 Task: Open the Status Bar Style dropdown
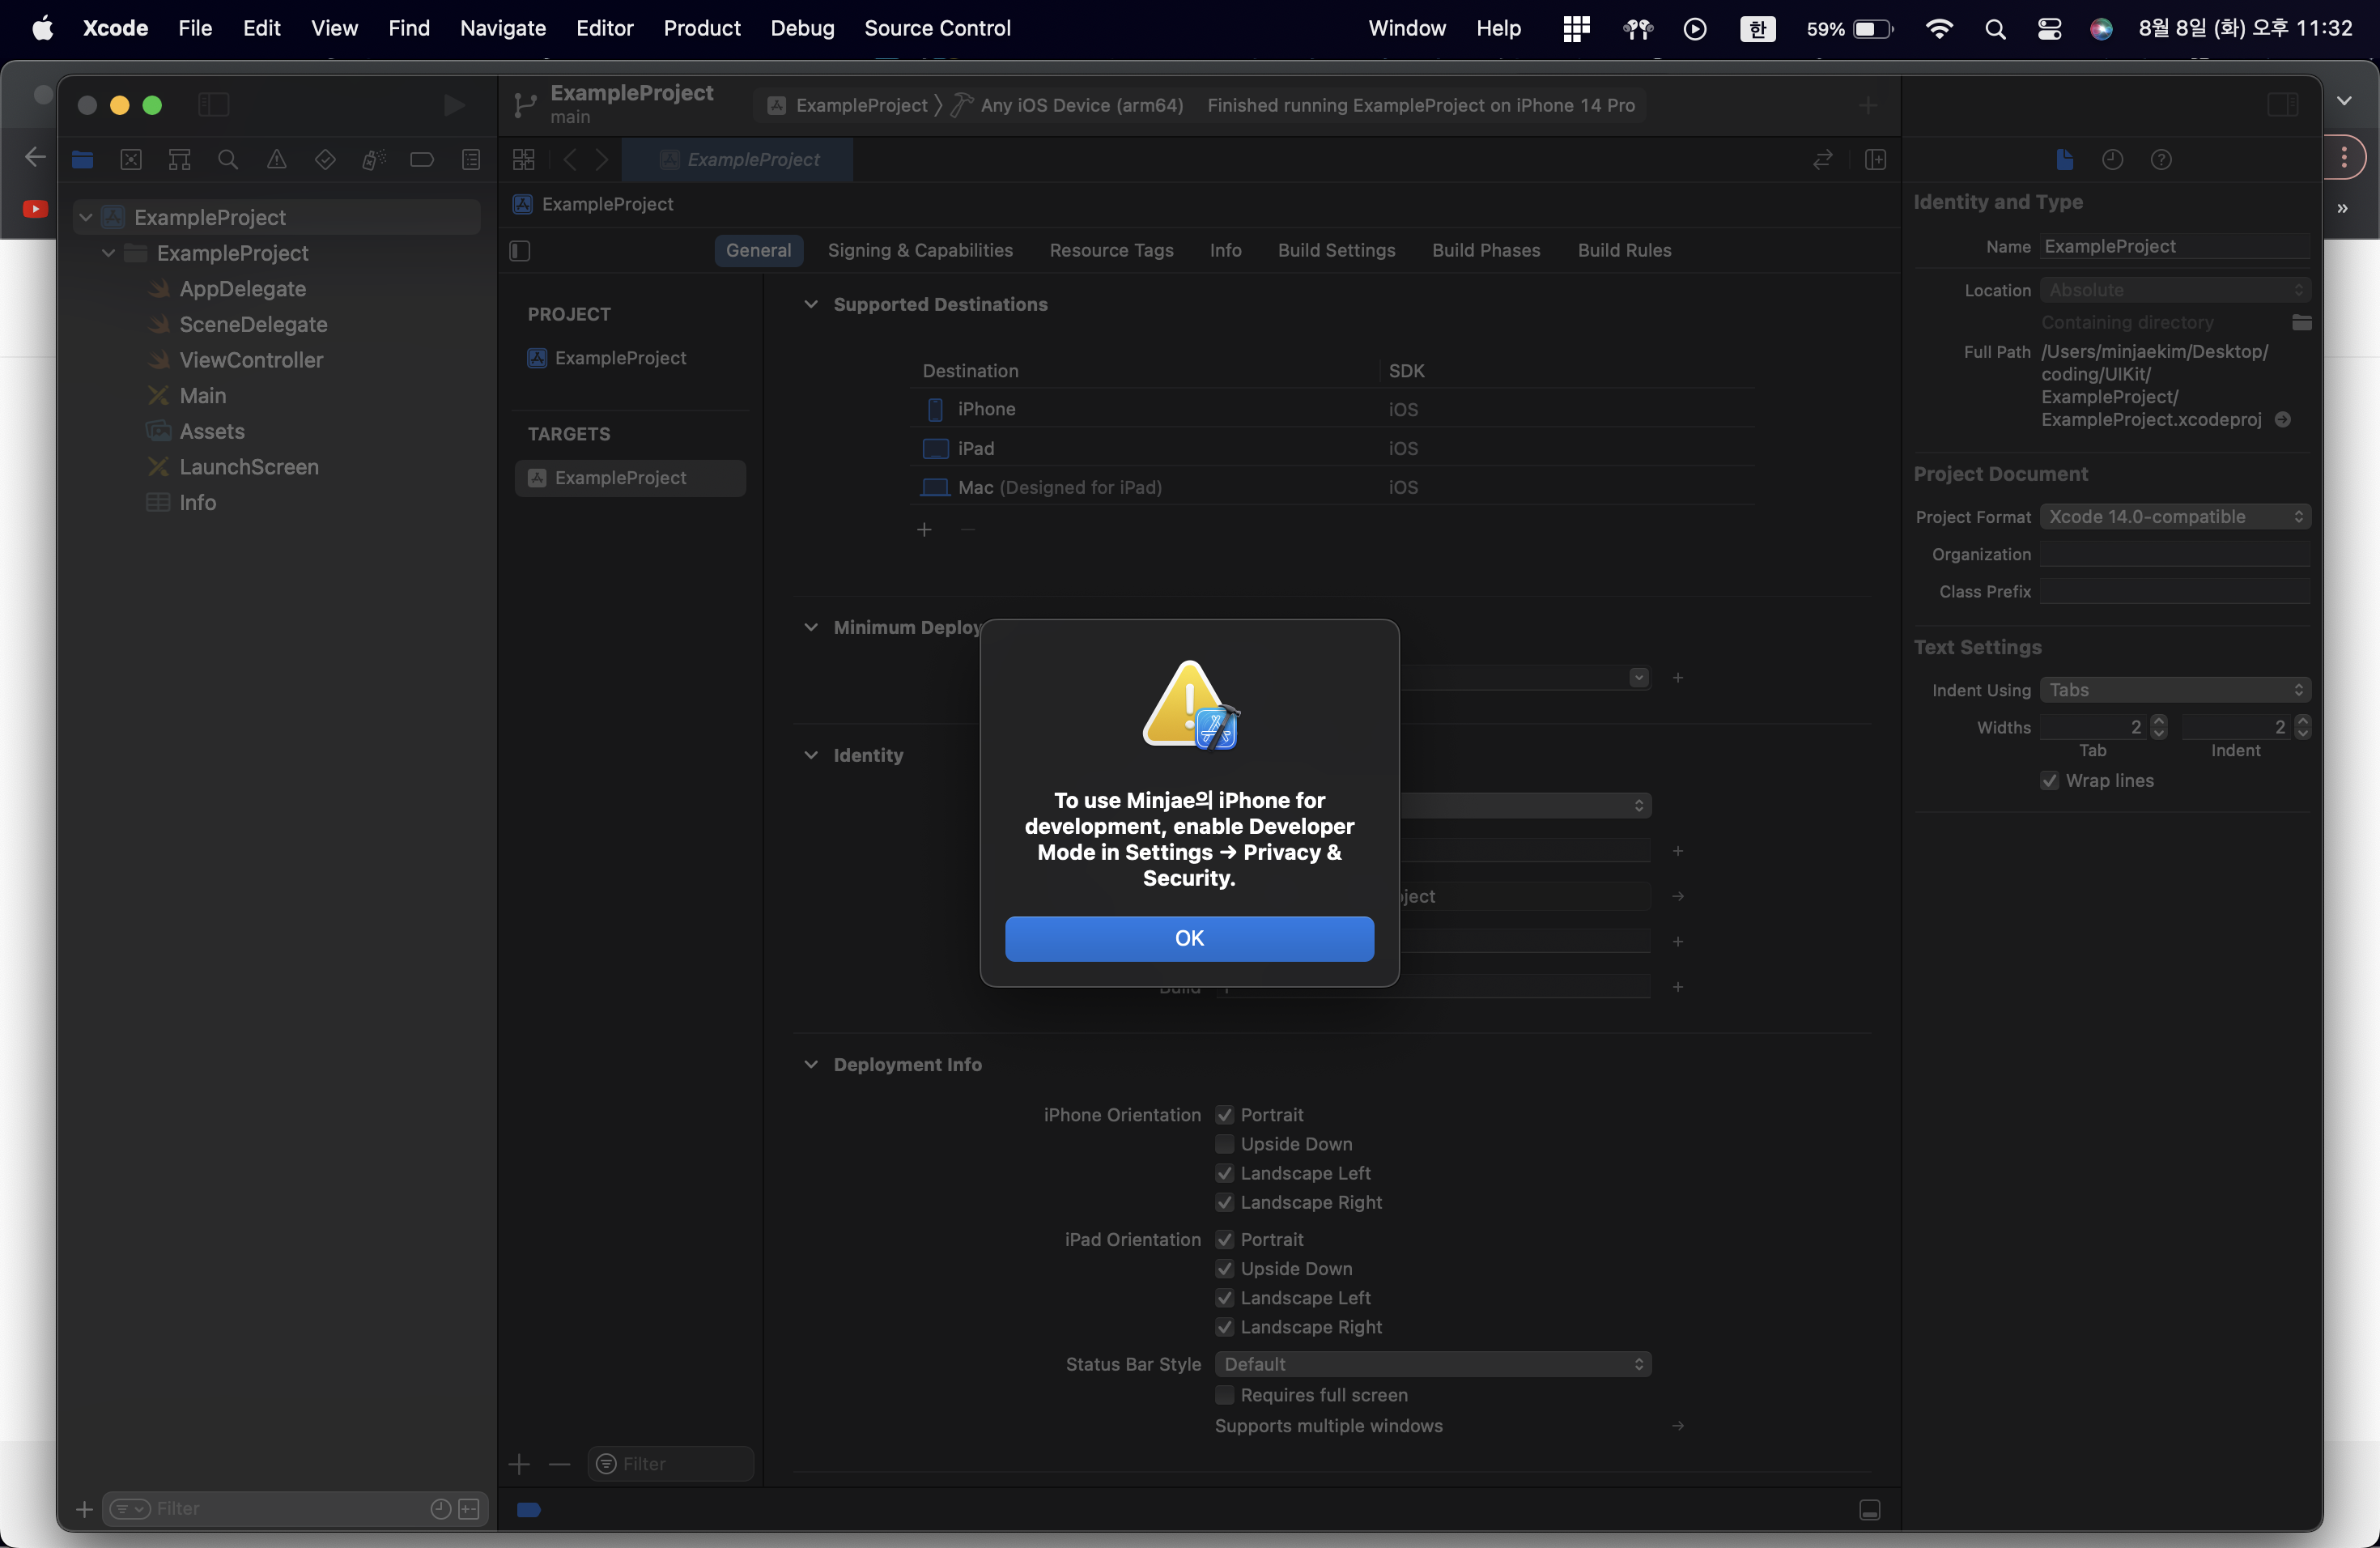[1432, 1364]
